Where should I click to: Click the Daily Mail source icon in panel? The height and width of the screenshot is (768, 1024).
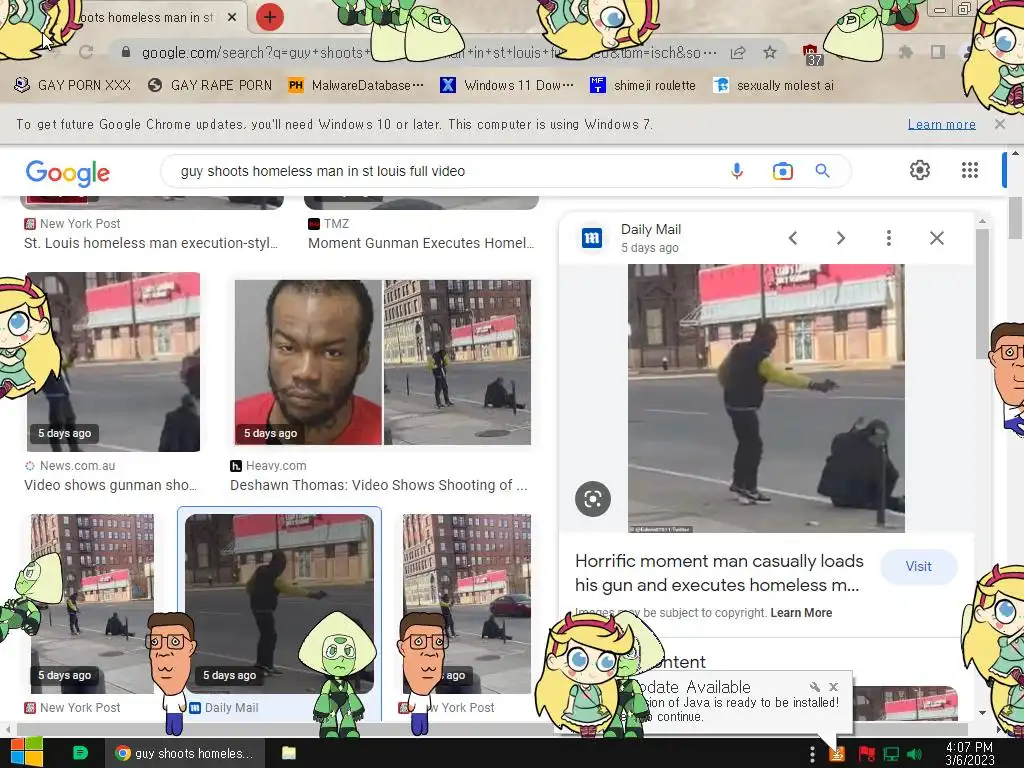click(x=592, y=238)
